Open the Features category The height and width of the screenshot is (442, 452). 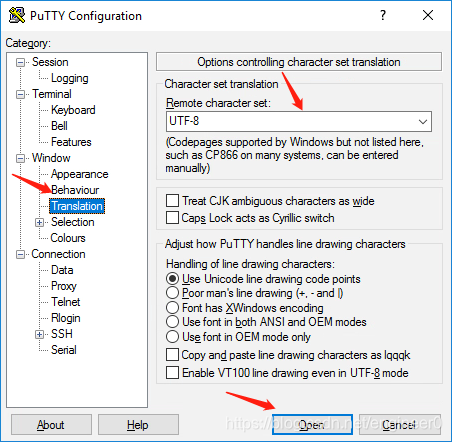coord(71,142)
